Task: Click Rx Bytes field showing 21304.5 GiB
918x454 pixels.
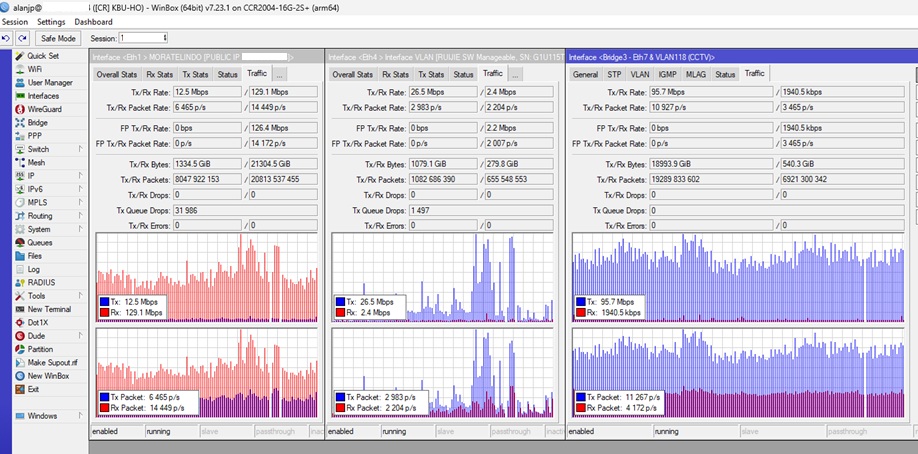Action: tap(283, 164)
